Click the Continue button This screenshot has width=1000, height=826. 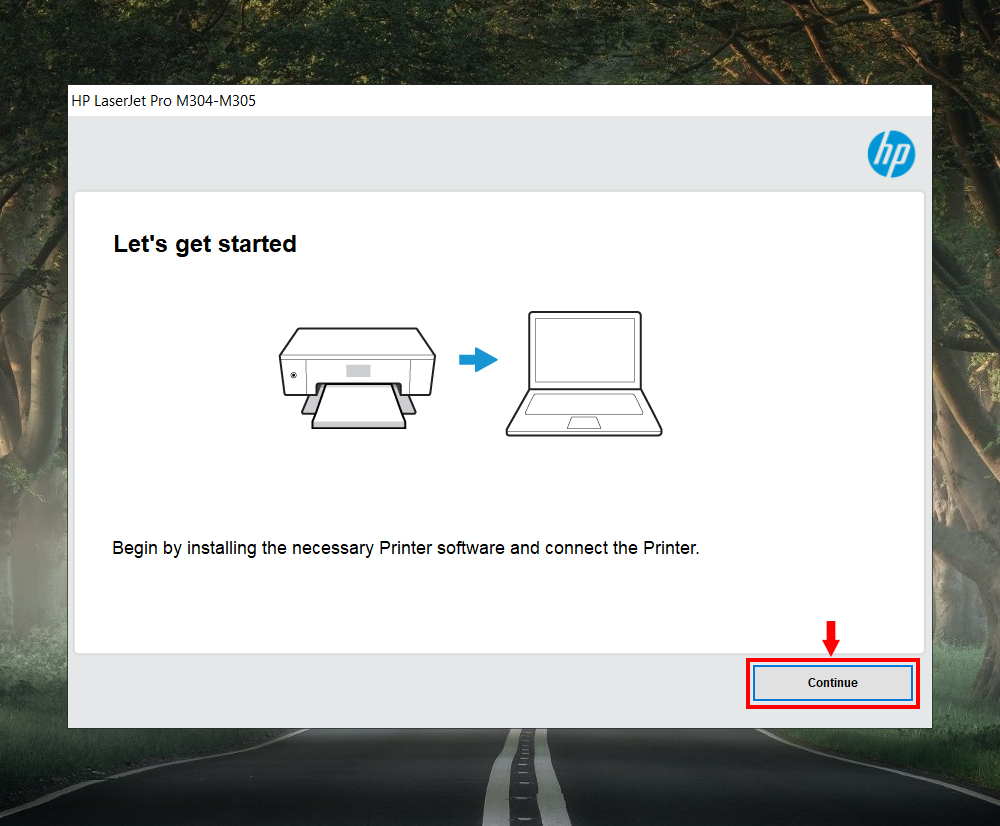tap(832, 682)
